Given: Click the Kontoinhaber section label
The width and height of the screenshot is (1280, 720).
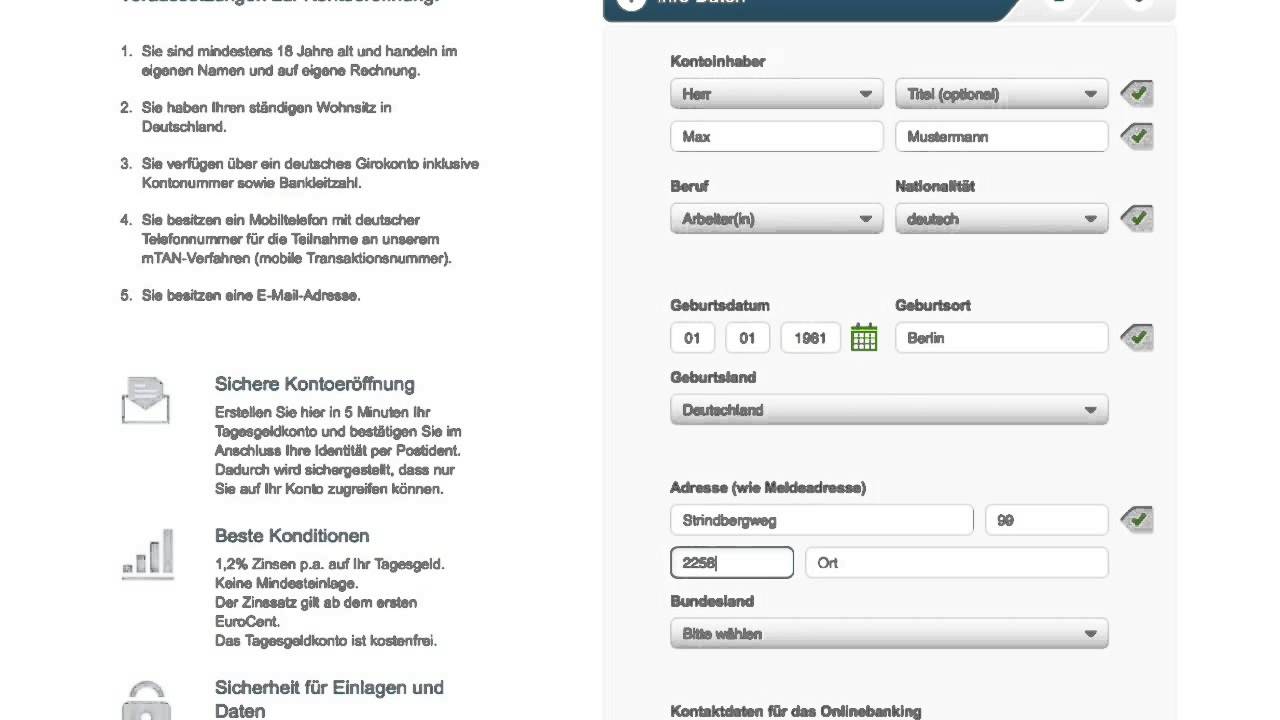Looking at the screenshot, I should tap(718, 61).
